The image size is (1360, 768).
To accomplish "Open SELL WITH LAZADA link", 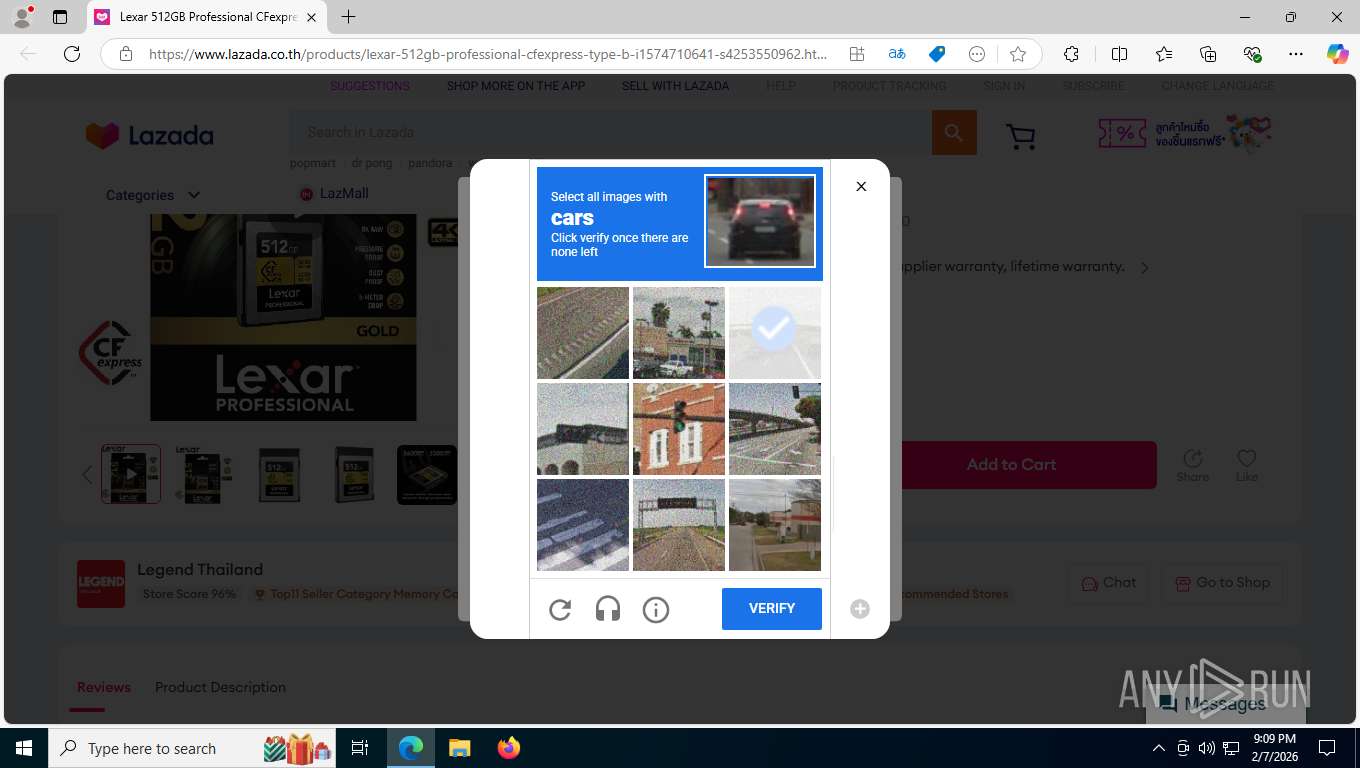I will tap(675, 86).
